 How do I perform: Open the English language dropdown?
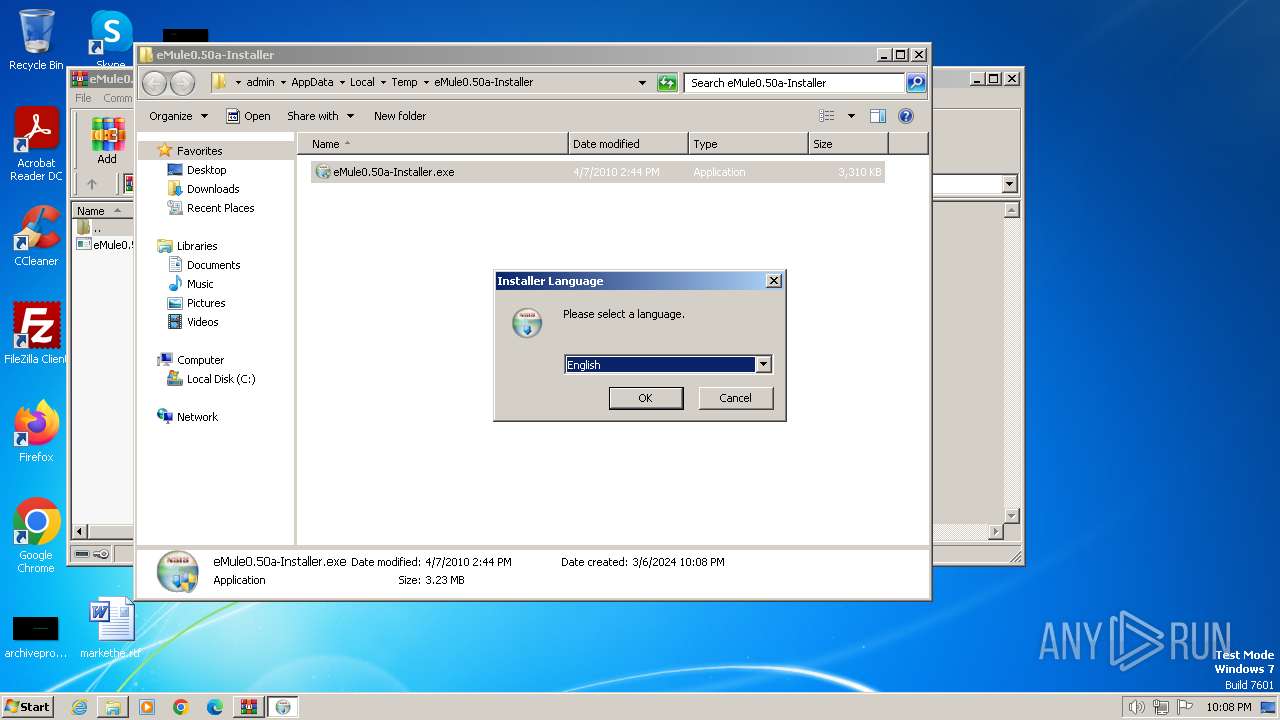click(763, 365)
